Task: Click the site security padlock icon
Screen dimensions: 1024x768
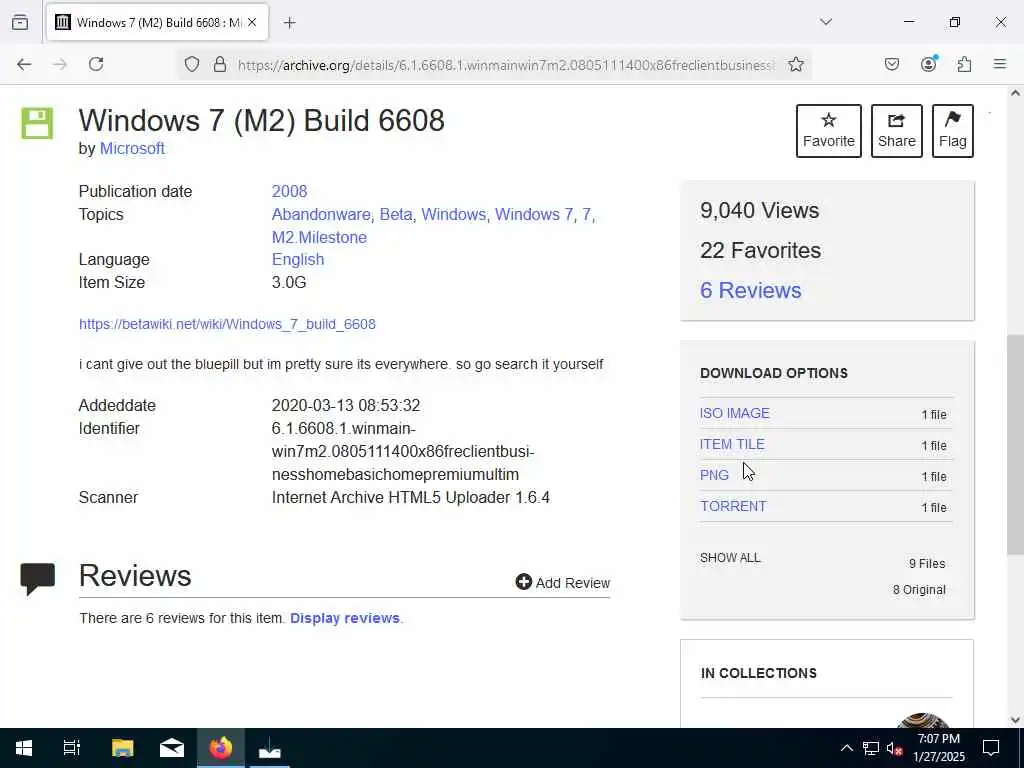Action: coord(220,64)
